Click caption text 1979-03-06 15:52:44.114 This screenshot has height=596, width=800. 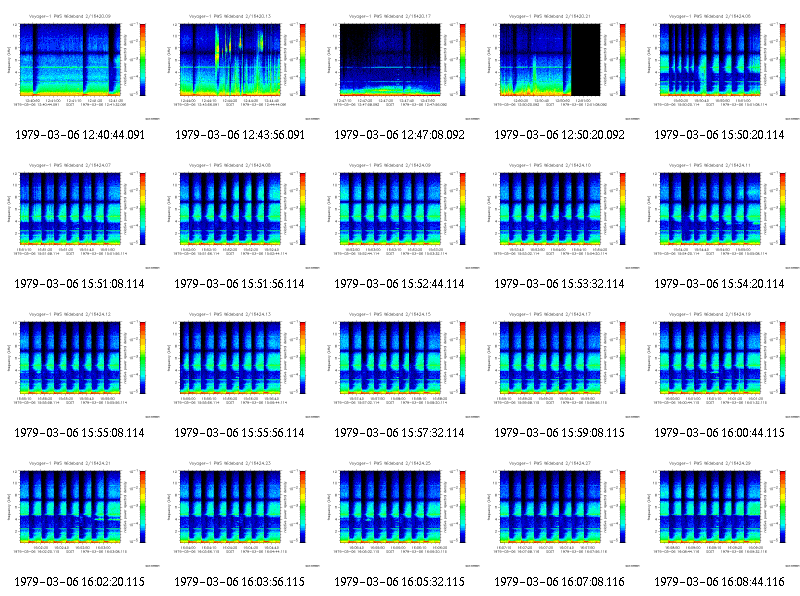399,284
